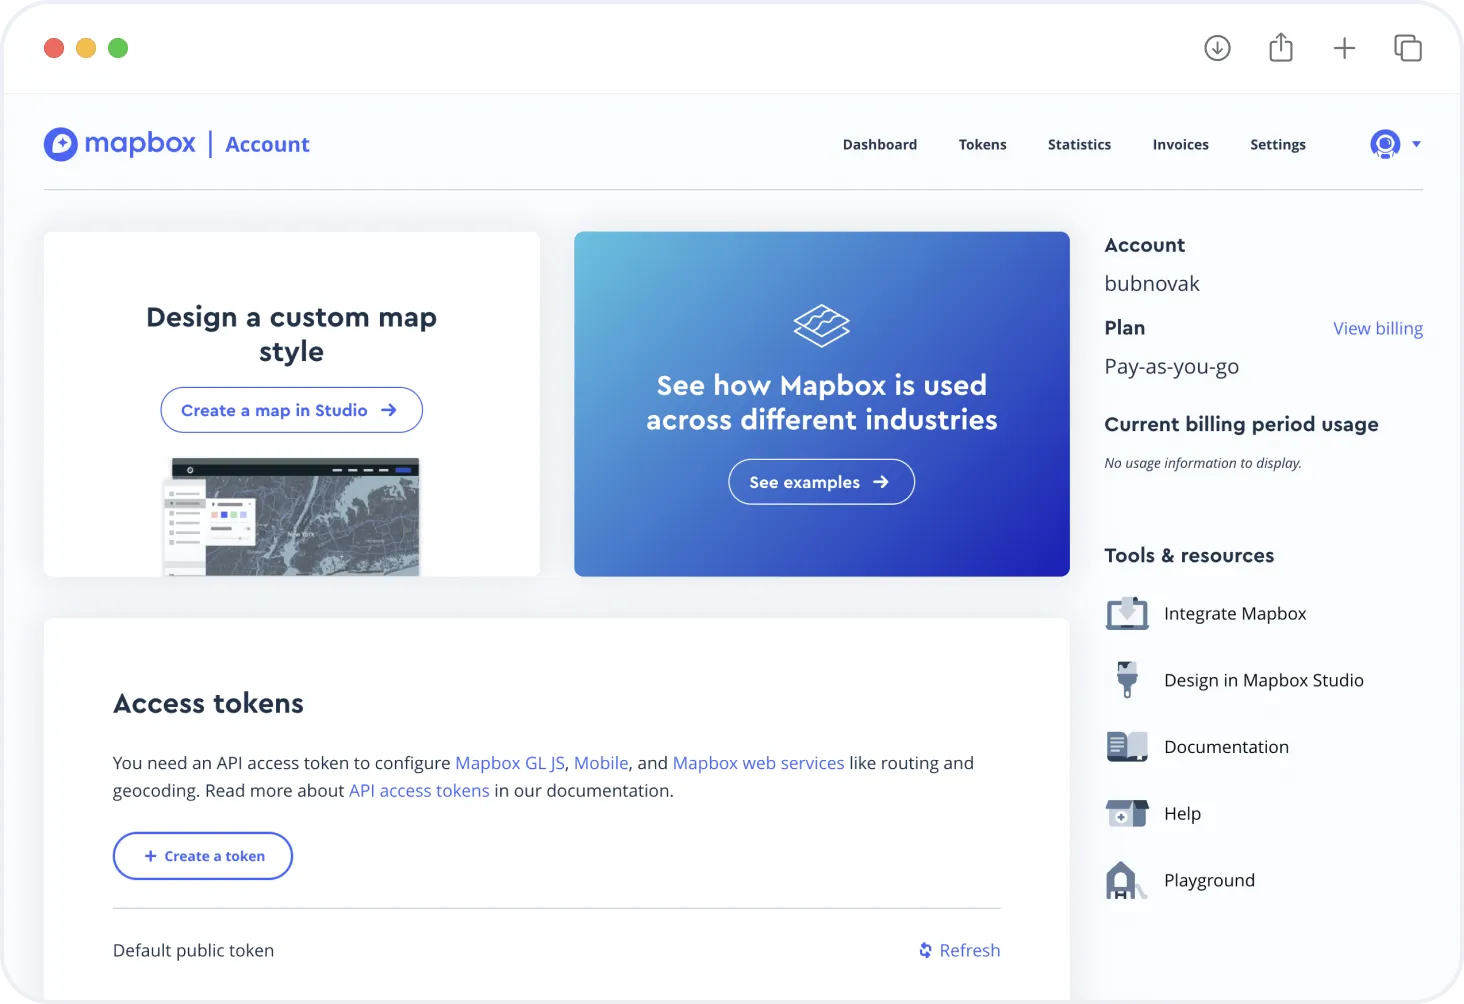Open Help via the lifebuoy icon
Screen dimensions: 1464x1004
1126,813
